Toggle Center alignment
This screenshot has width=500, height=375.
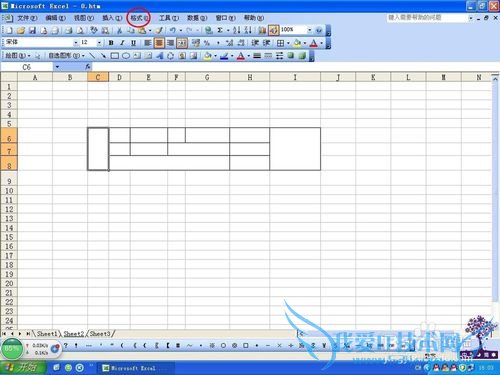pos(159,43)
